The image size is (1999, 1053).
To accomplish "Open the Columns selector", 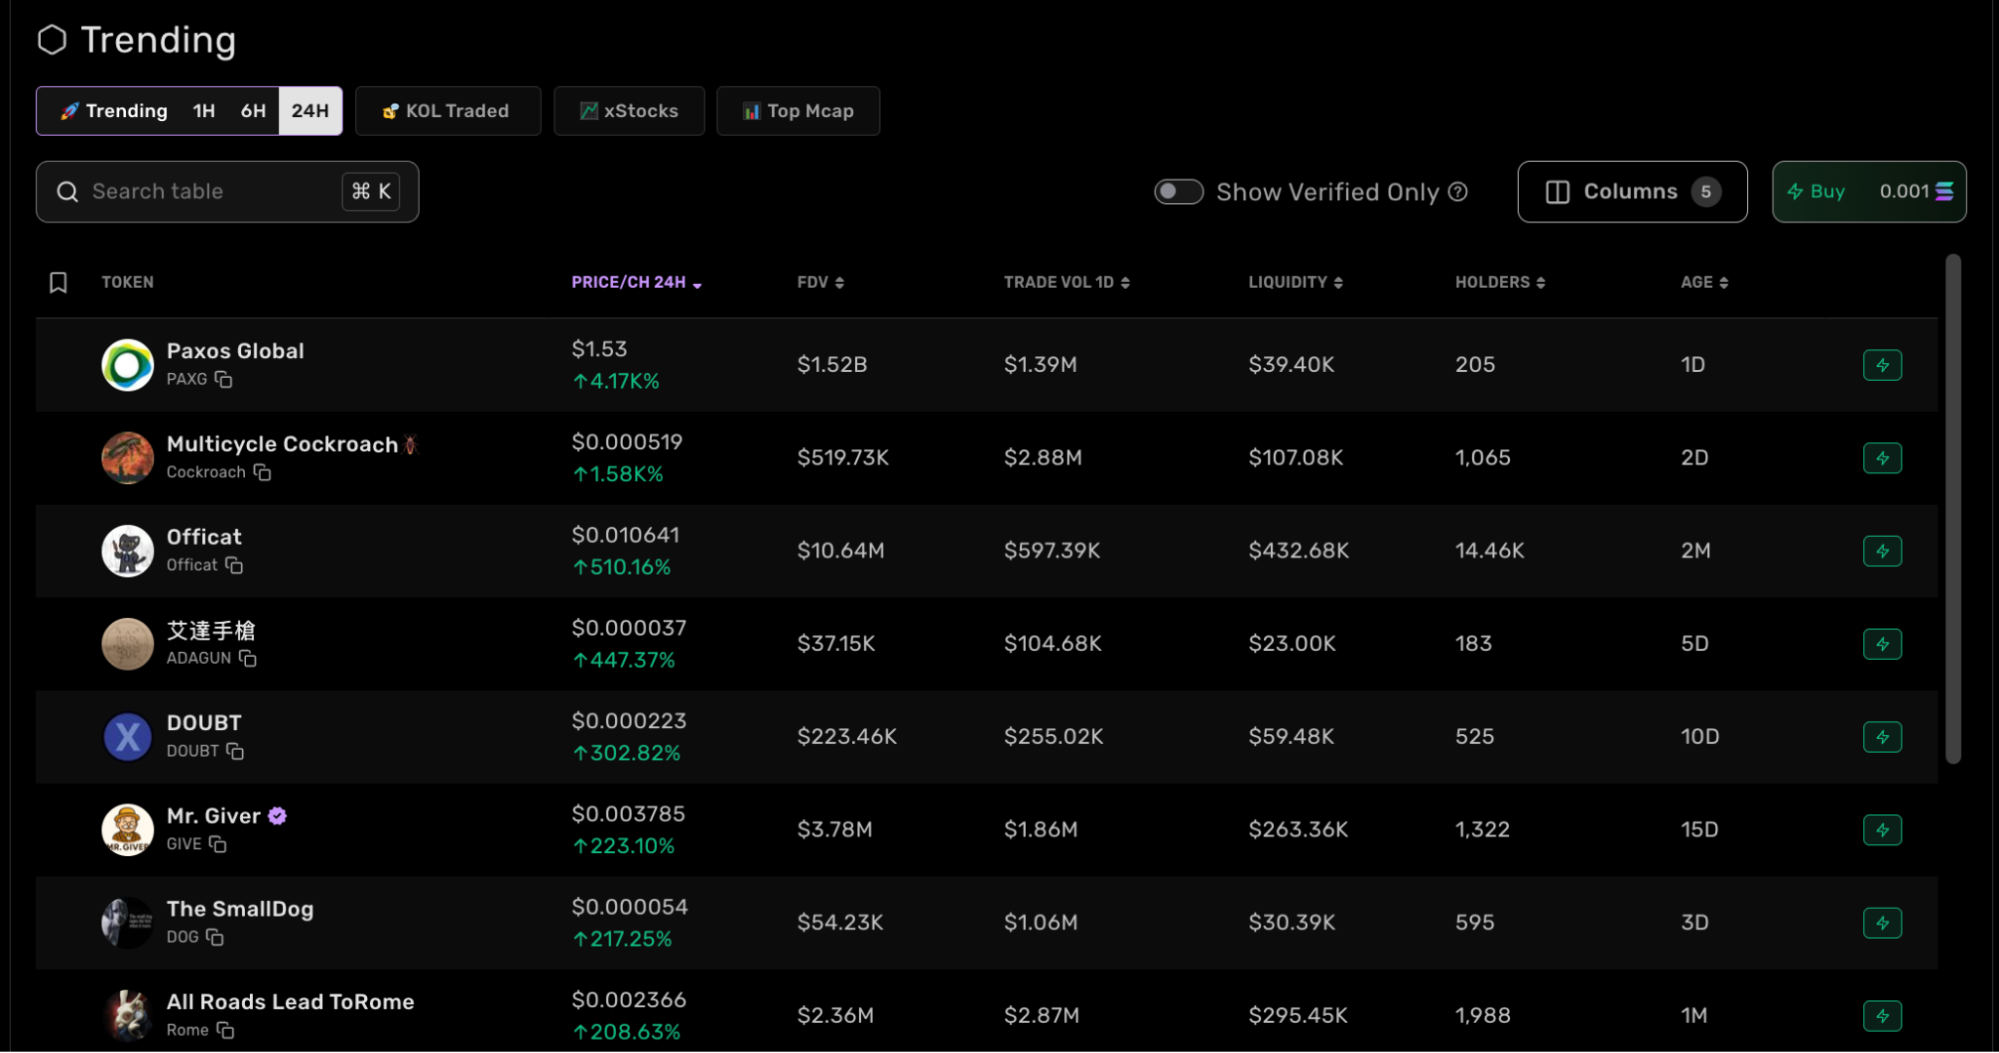I will 1631,192.
